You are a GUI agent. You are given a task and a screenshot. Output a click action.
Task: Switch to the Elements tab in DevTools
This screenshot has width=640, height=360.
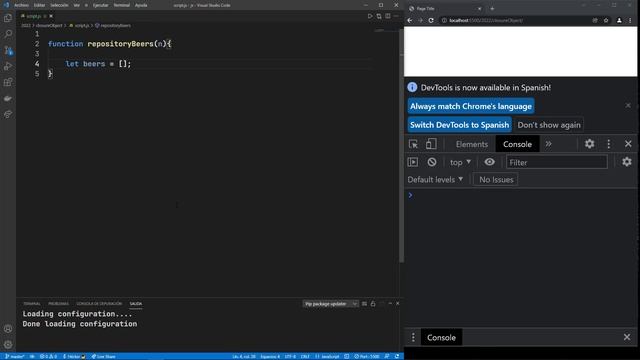(472, 144)
